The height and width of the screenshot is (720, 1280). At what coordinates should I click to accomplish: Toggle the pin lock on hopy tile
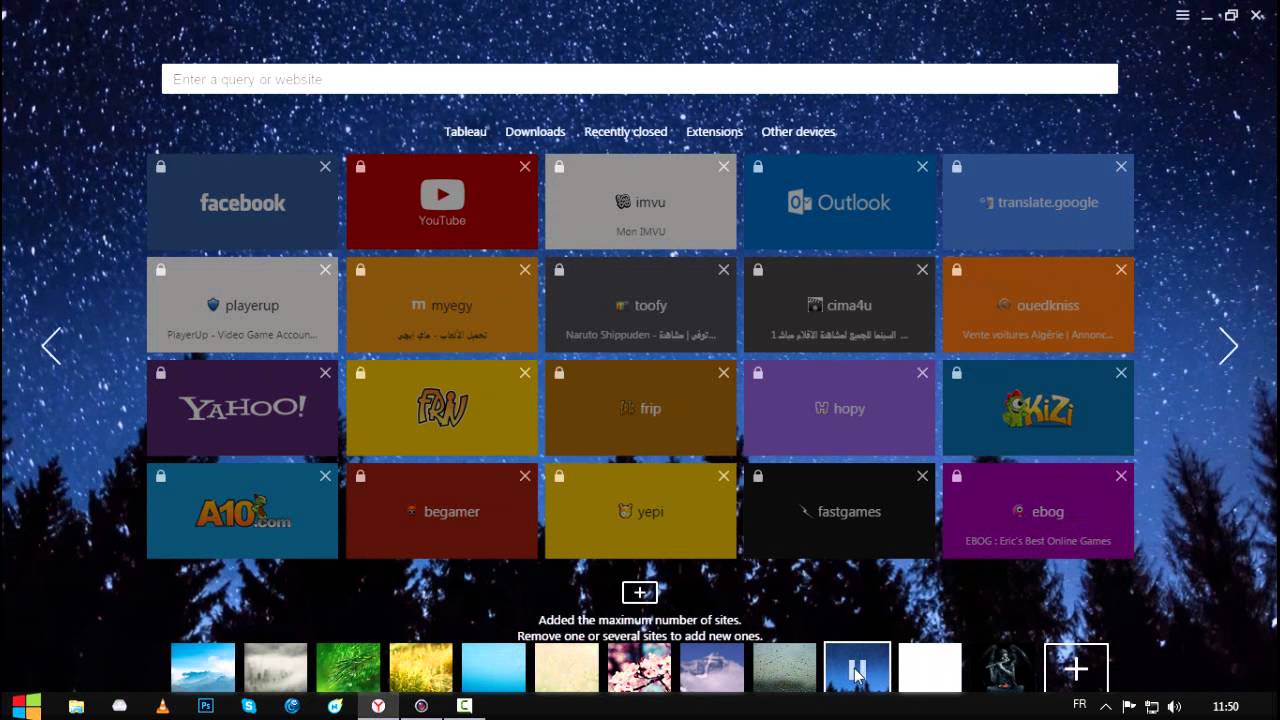(x=758, y=373)
